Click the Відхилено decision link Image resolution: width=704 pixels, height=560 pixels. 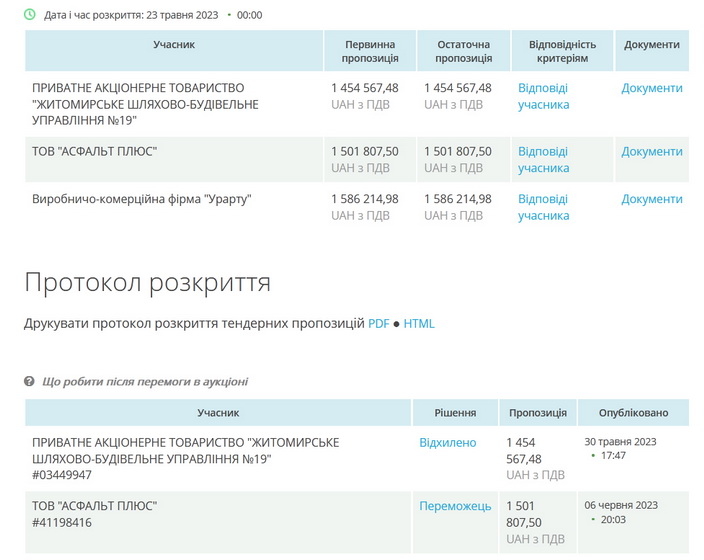(447, 443)
